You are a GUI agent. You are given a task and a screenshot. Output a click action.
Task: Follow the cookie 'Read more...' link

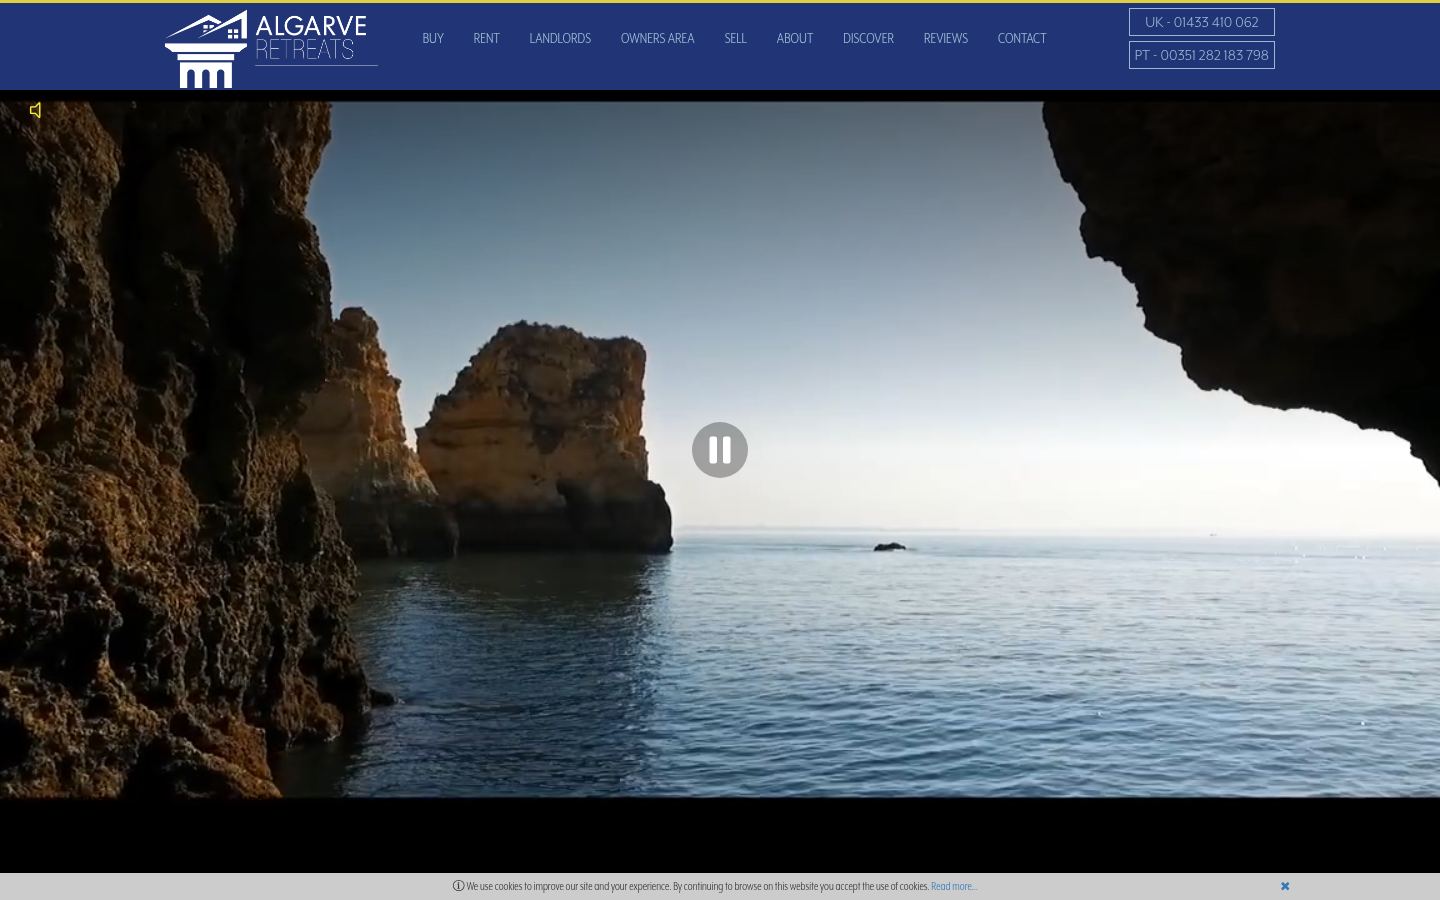[954, 886]
